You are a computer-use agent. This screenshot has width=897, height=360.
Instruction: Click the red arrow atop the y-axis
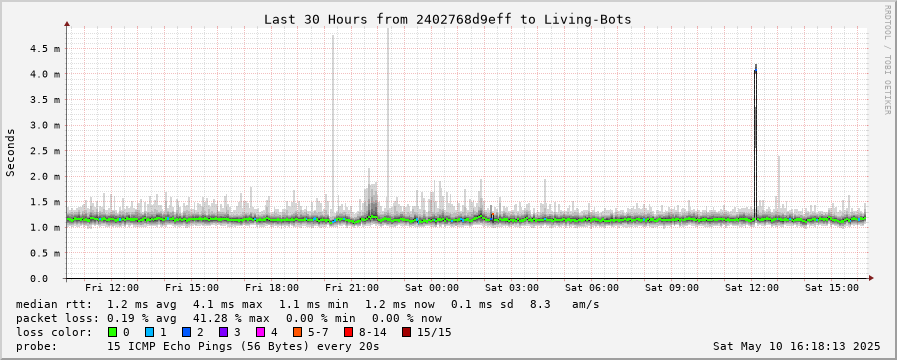(x=67, y=23)
